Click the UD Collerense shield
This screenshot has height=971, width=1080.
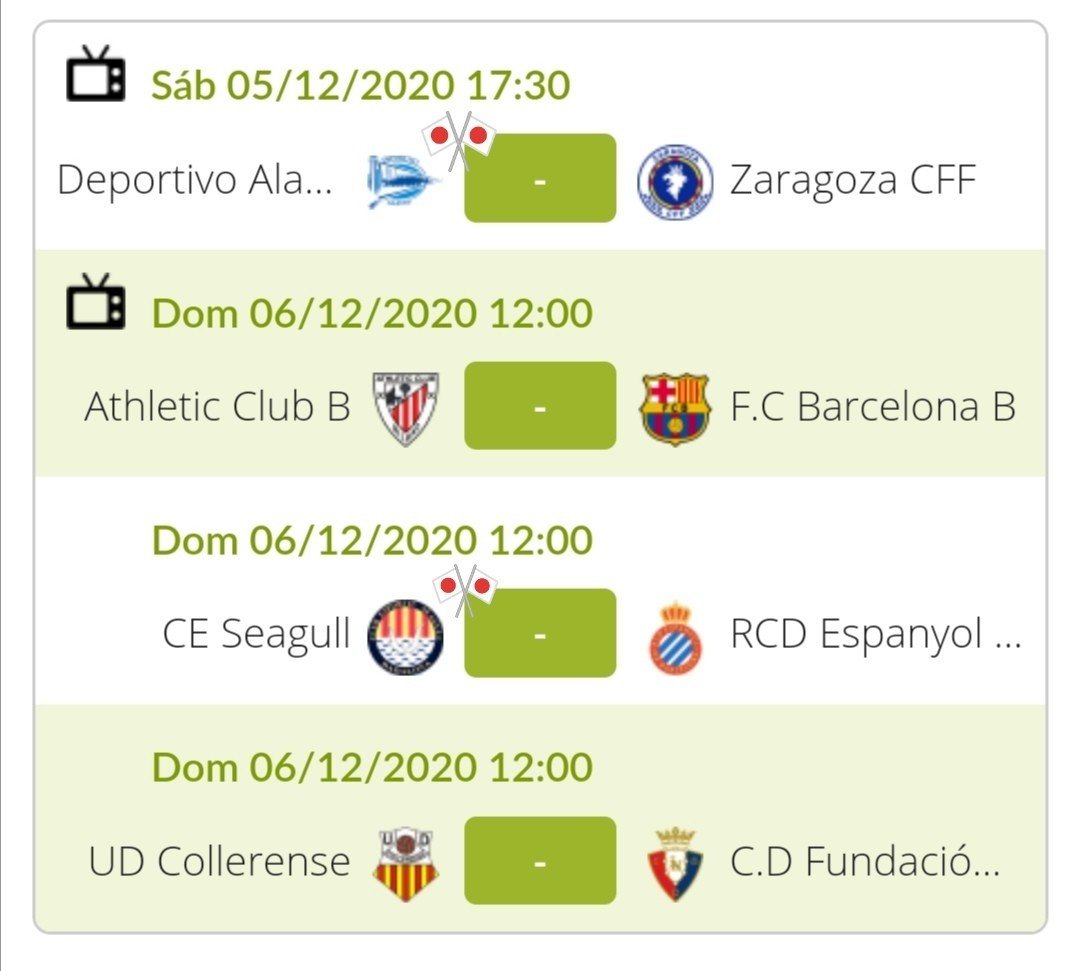pyautogui.click(x=406, y=864)
